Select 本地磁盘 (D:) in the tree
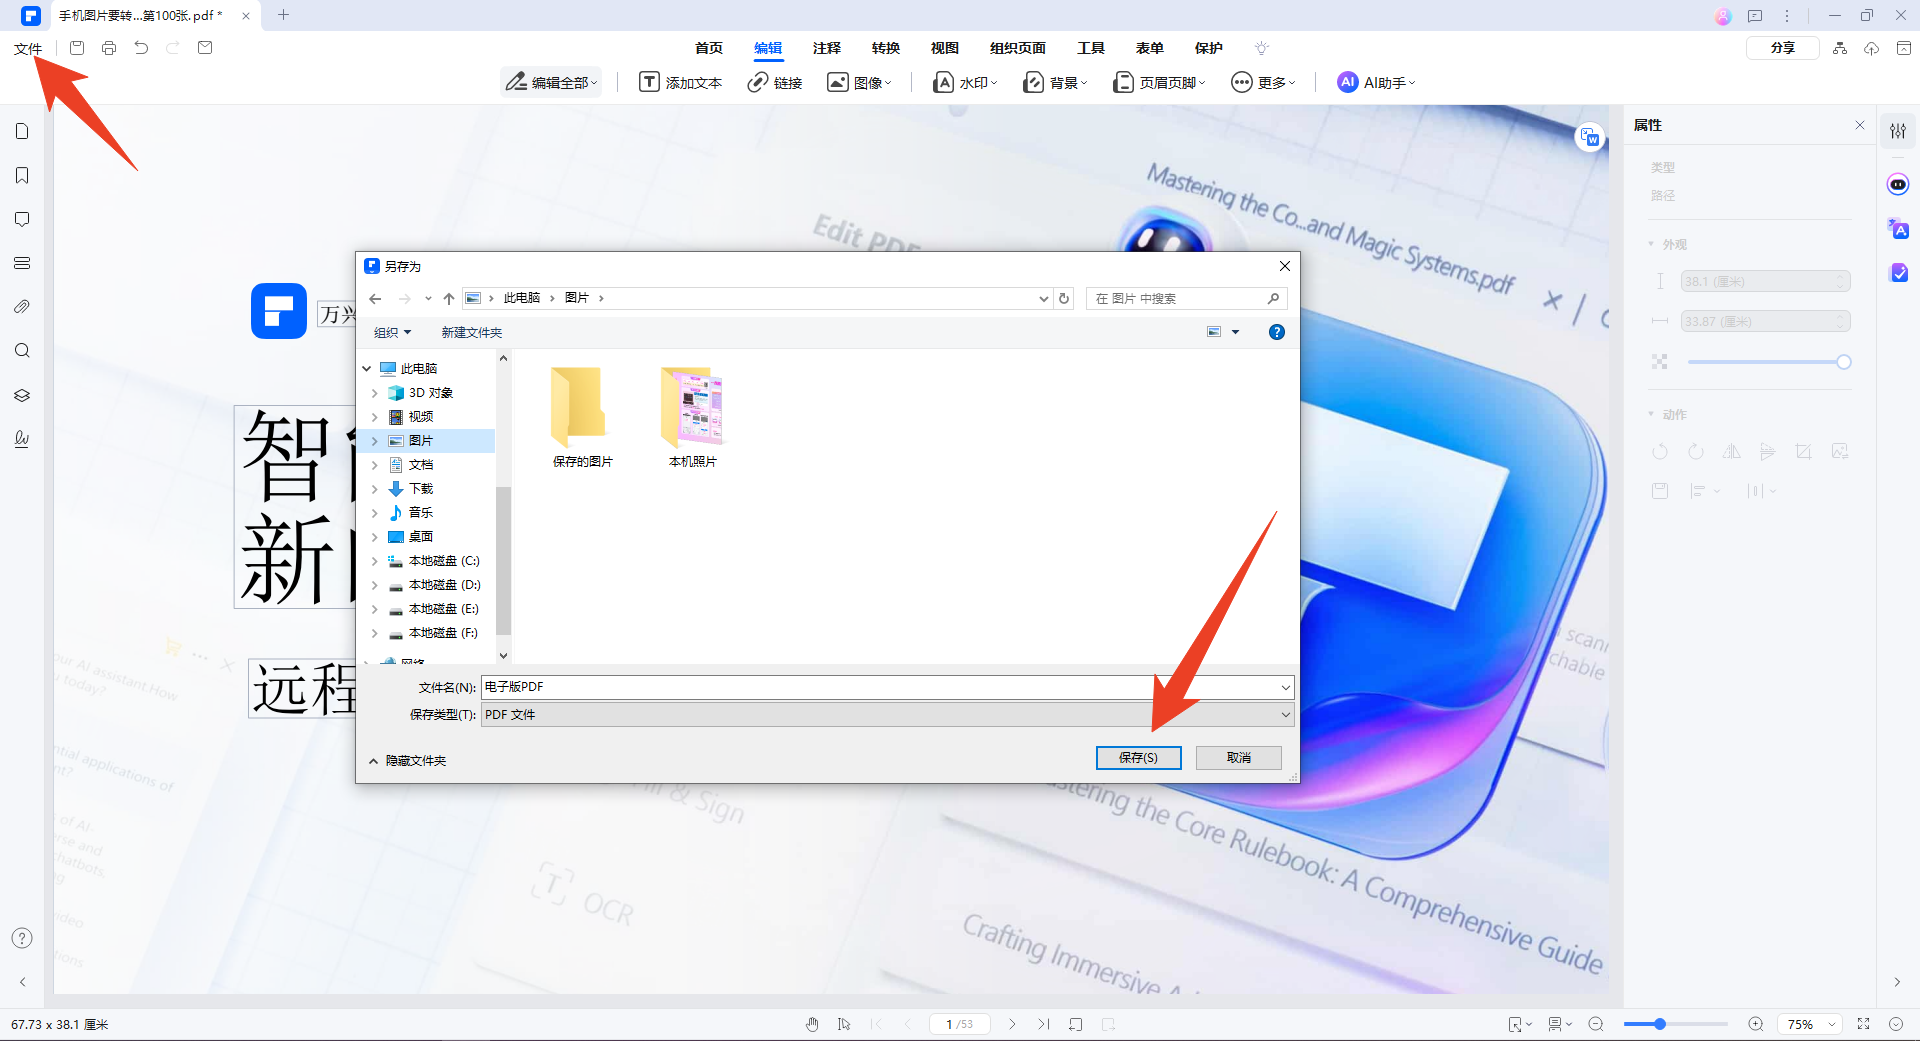 pos(444,585)
